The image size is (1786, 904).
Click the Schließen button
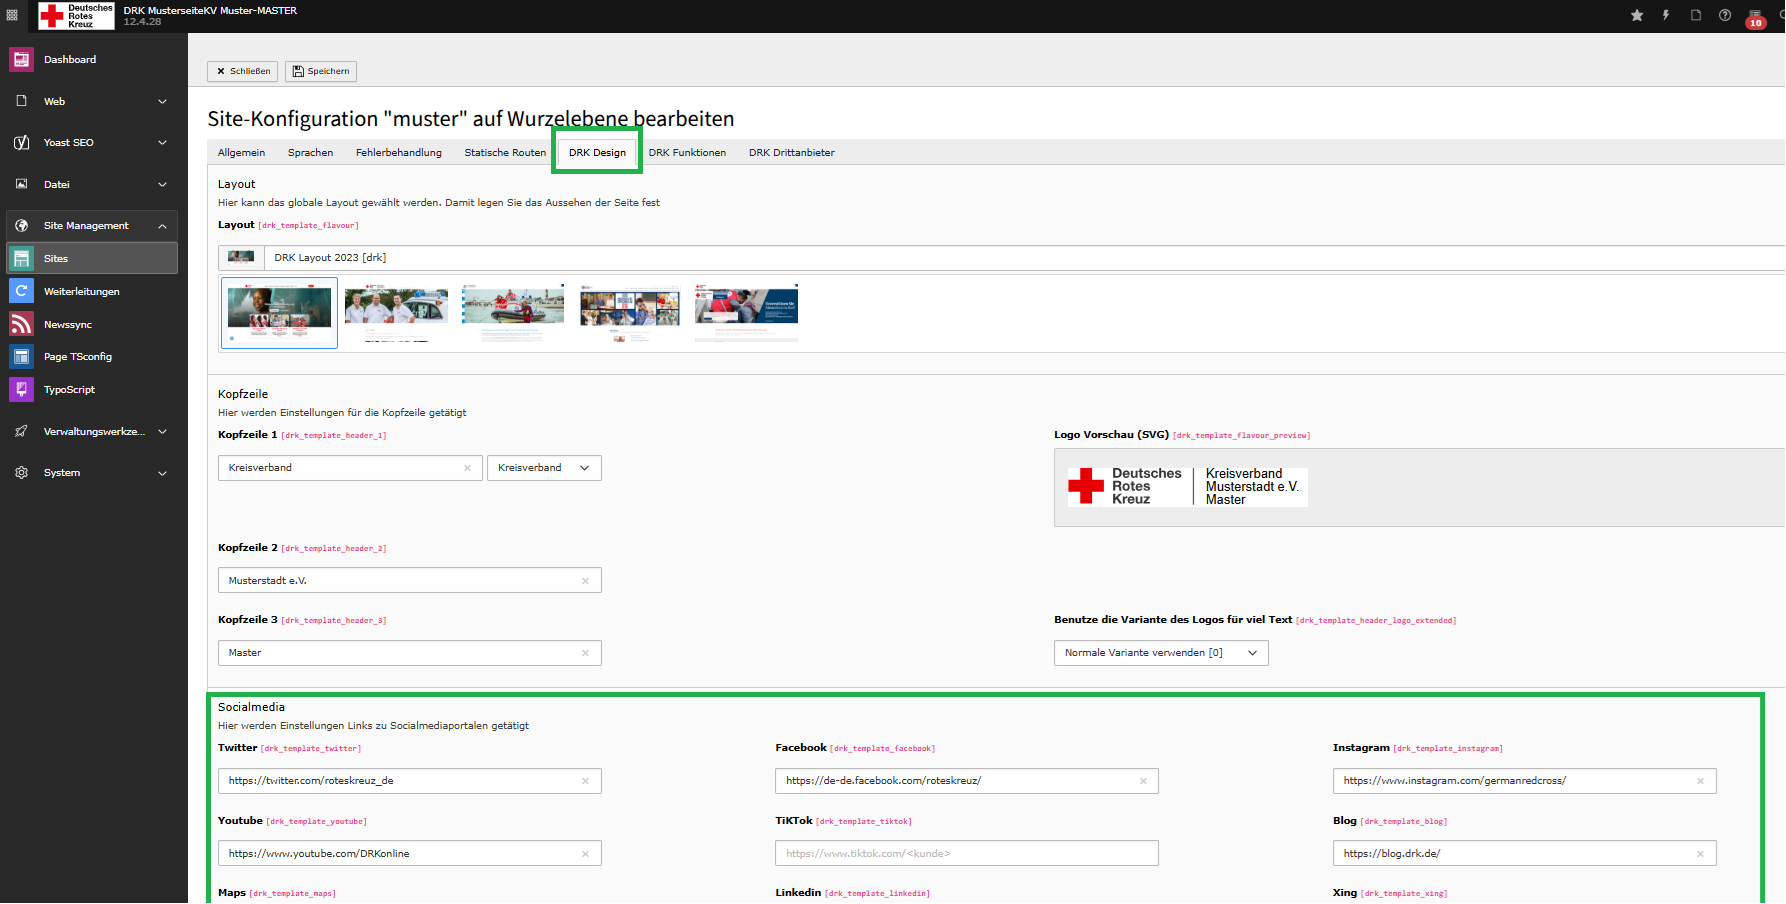tap(243, 71)
